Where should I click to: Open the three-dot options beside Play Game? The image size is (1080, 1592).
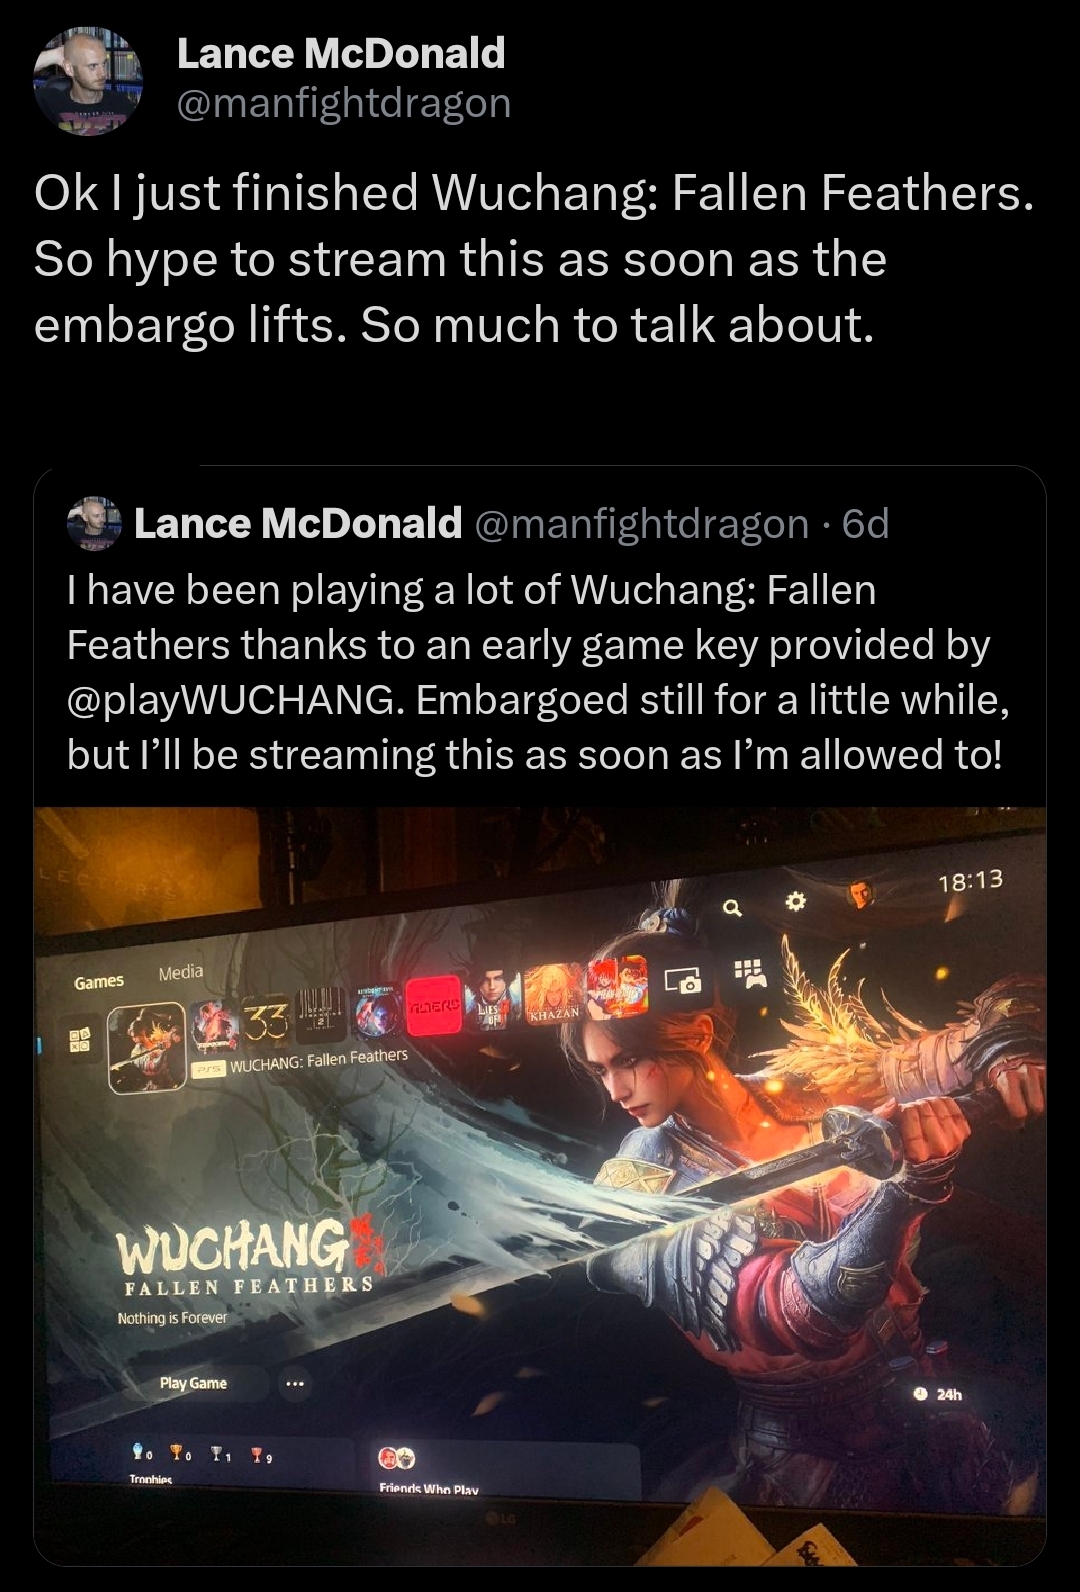pos(293,1385)
